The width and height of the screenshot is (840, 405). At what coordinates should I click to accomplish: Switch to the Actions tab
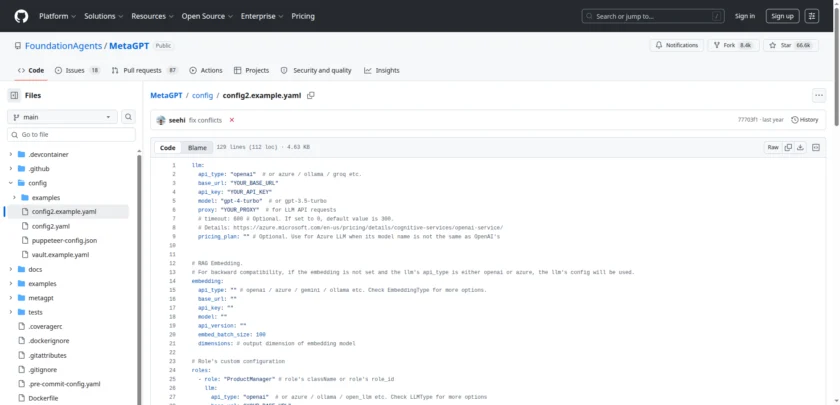click(206, 70)
